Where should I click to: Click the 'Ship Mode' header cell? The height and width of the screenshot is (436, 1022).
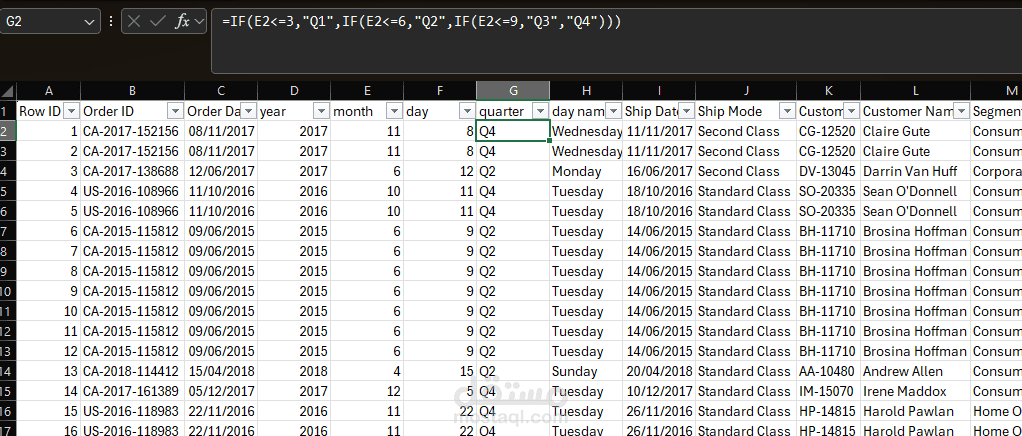coord(746,111)
